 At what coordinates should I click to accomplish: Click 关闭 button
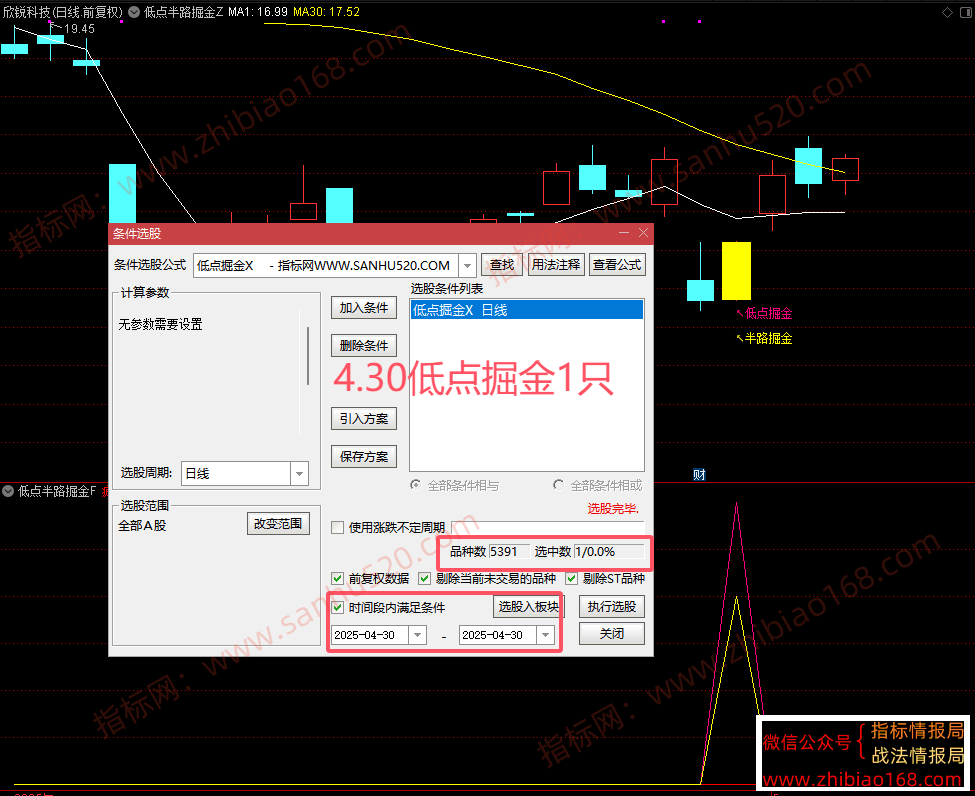point(612,634)
